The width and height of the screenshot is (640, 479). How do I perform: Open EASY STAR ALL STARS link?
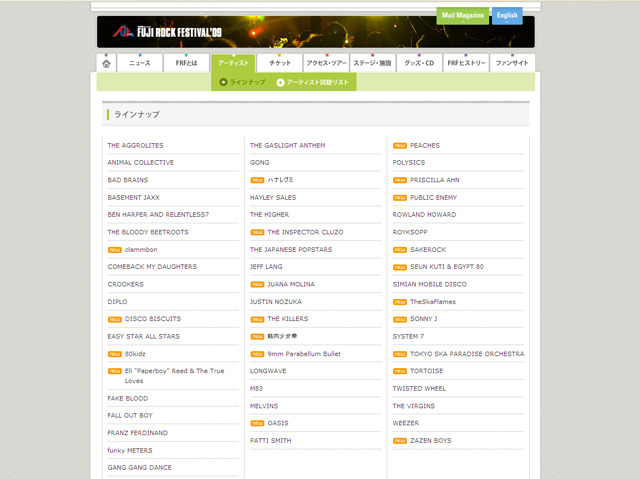(144, 337)
